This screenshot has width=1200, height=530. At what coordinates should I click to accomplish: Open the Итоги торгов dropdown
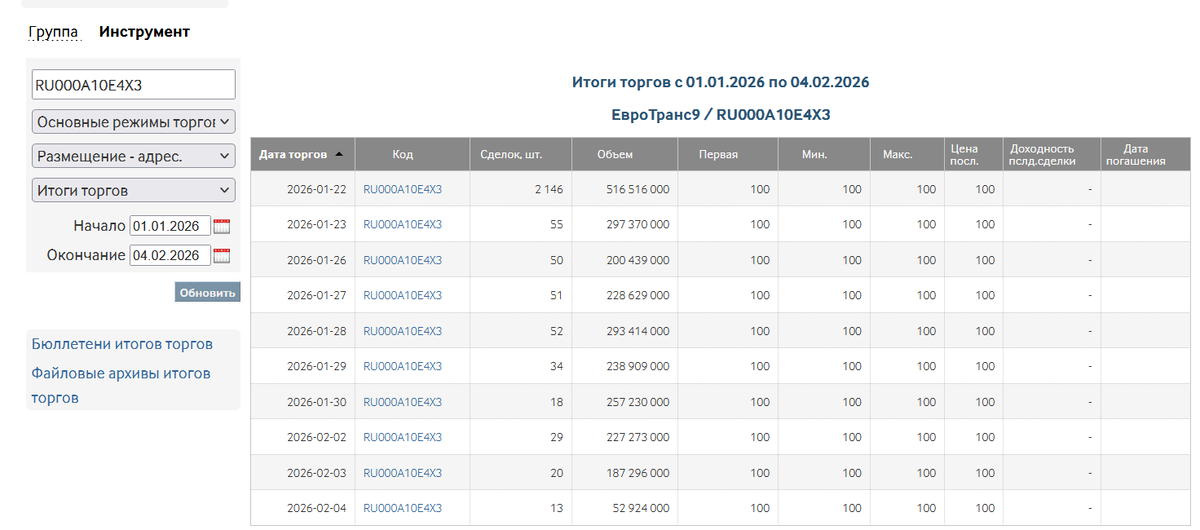pyautogui.click(x=133, y=190)
